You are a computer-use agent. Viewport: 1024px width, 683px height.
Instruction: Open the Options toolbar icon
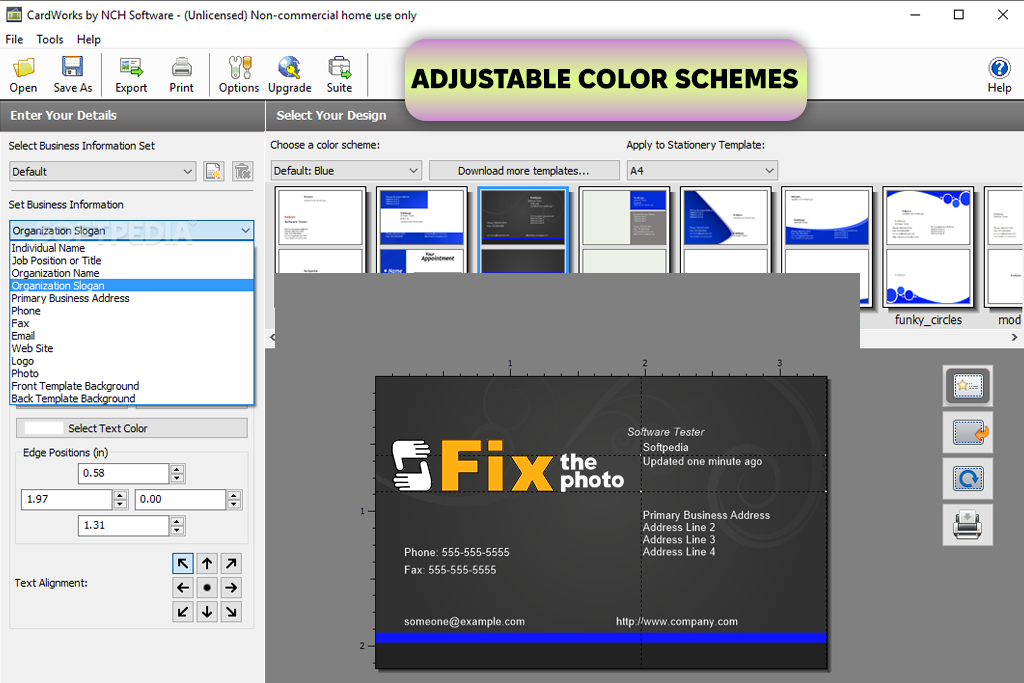click(x=238, y=74)
